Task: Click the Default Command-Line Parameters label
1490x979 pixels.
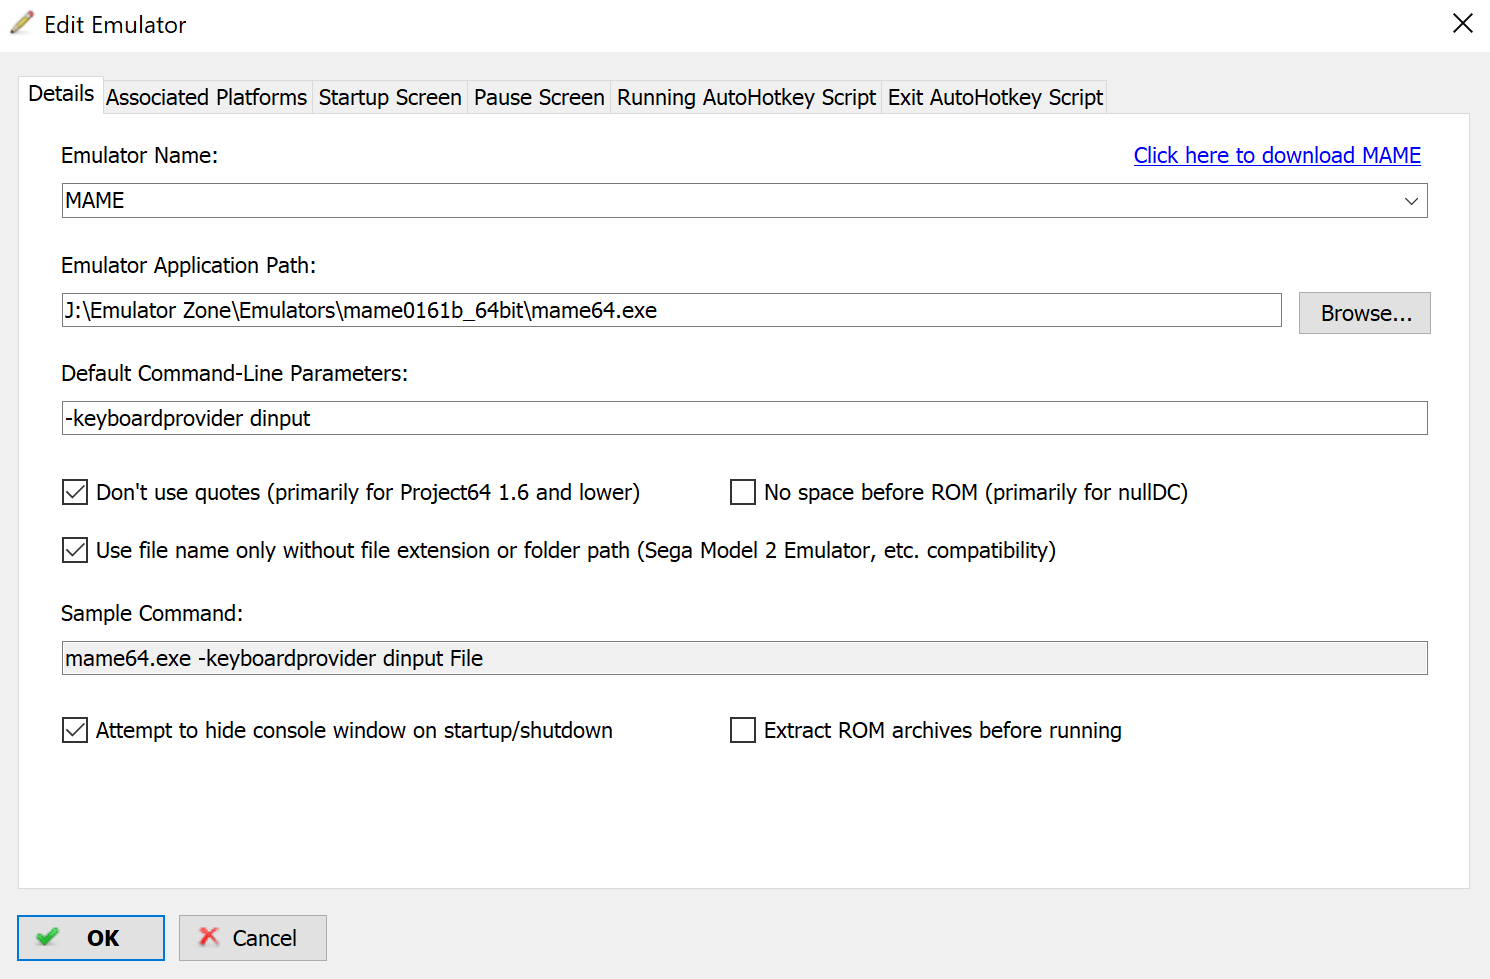Action: click(x=234, y=373)
